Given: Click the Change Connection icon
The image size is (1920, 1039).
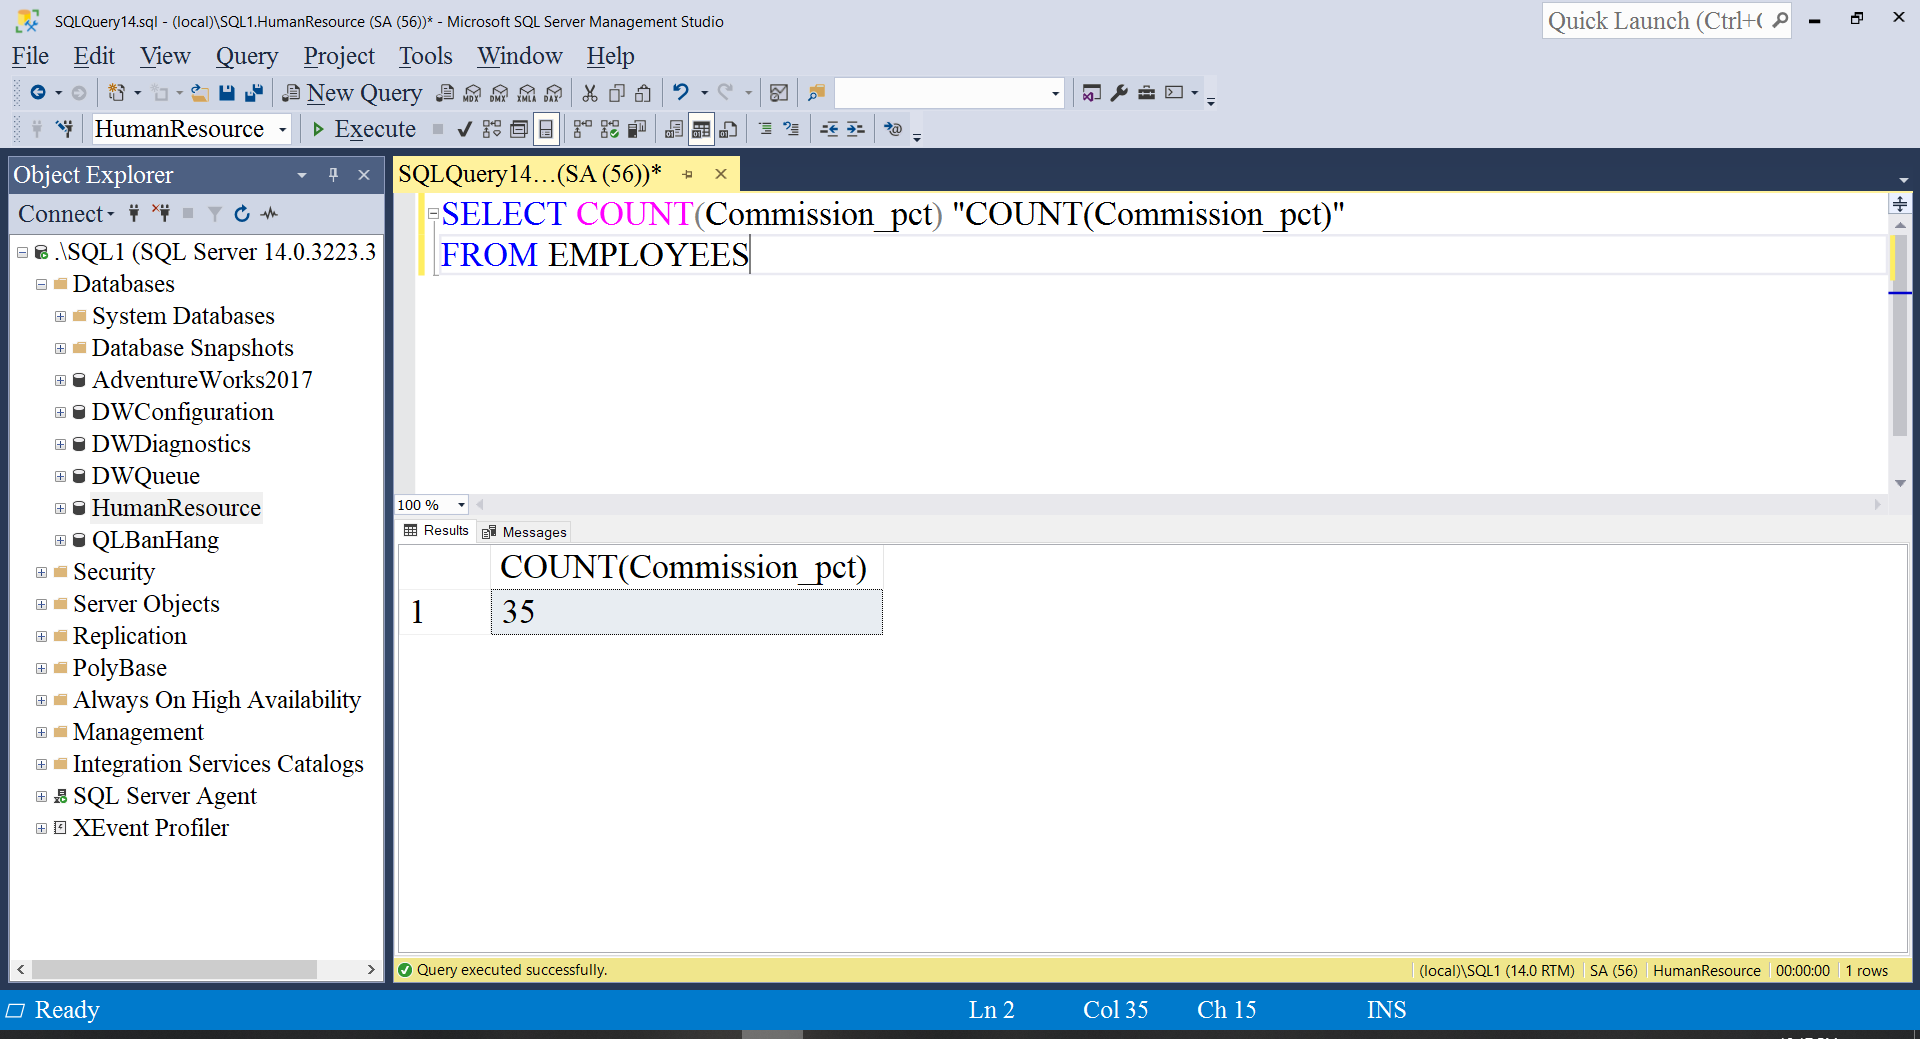Looking at the screenshot, I should point(65,129).
